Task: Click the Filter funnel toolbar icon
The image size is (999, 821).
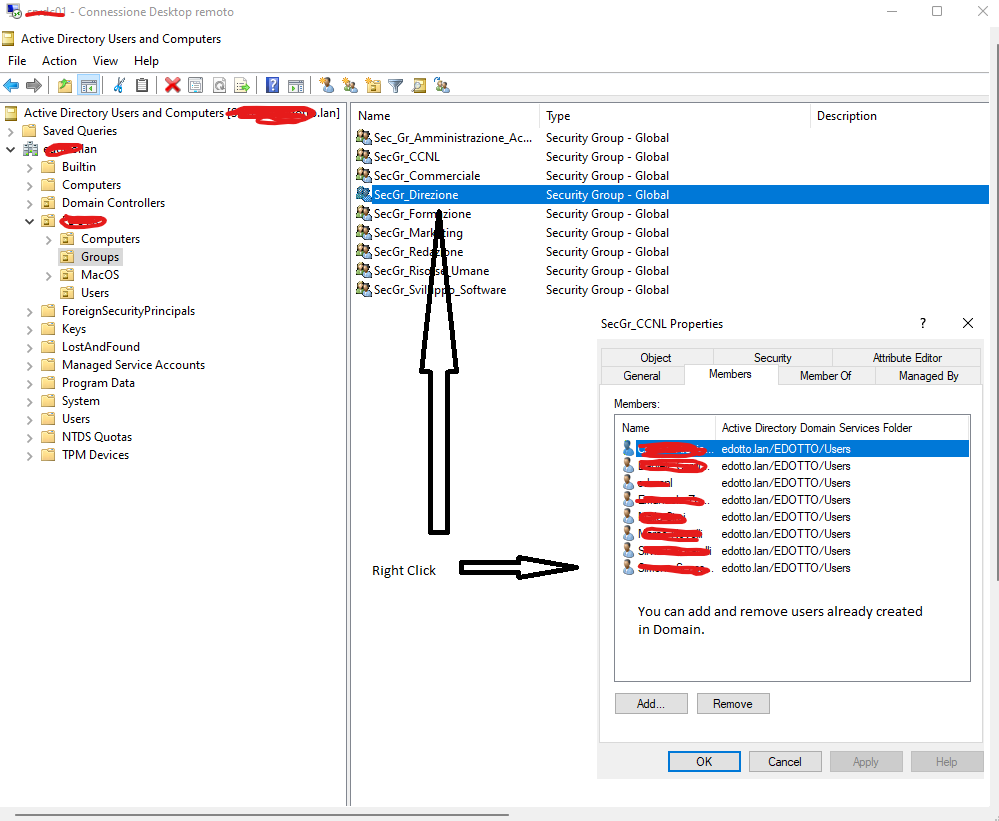Action: pos(396,86)
